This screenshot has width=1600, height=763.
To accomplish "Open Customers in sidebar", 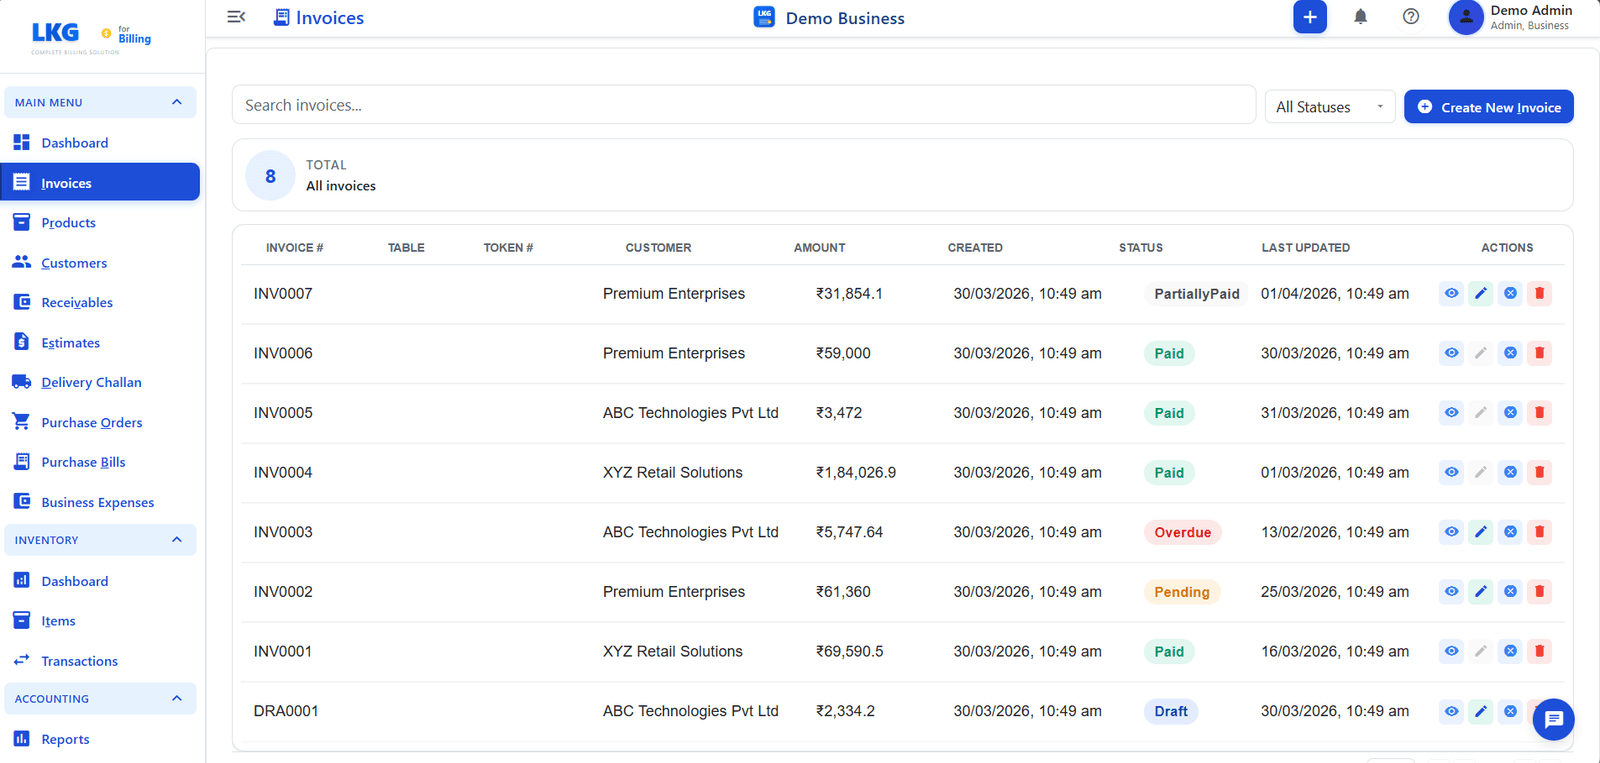I will pyautogui.click(x=100, y=263).
